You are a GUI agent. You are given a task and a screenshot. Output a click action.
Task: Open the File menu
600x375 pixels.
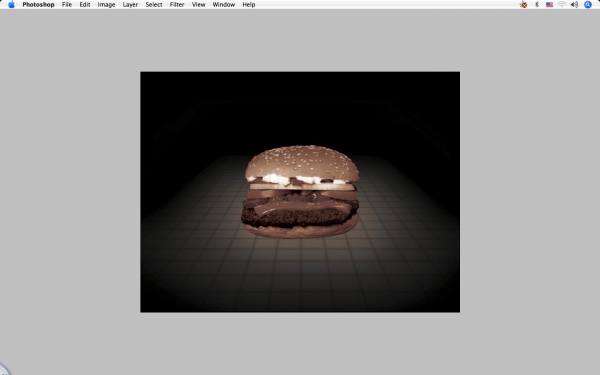click(x=67, y=5)
